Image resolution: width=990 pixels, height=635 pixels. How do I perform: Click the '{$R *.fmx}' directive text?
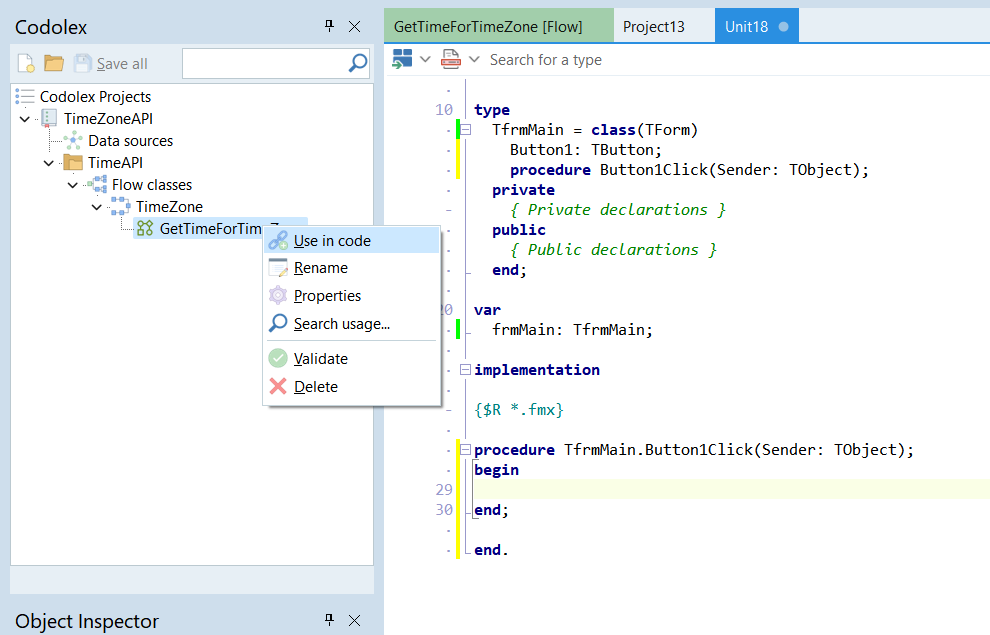click(518, 410)
